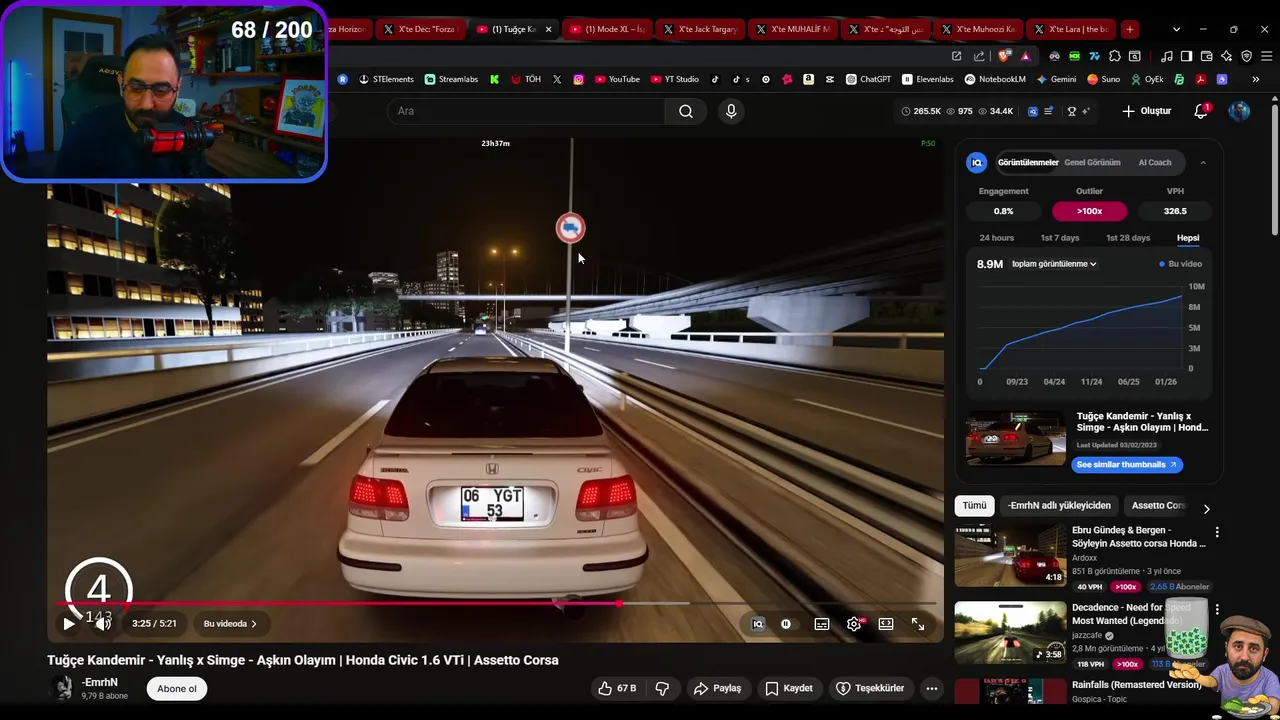Open the STElements bookmark
The image size is (1280, 720).
click(x=386, y=79)
